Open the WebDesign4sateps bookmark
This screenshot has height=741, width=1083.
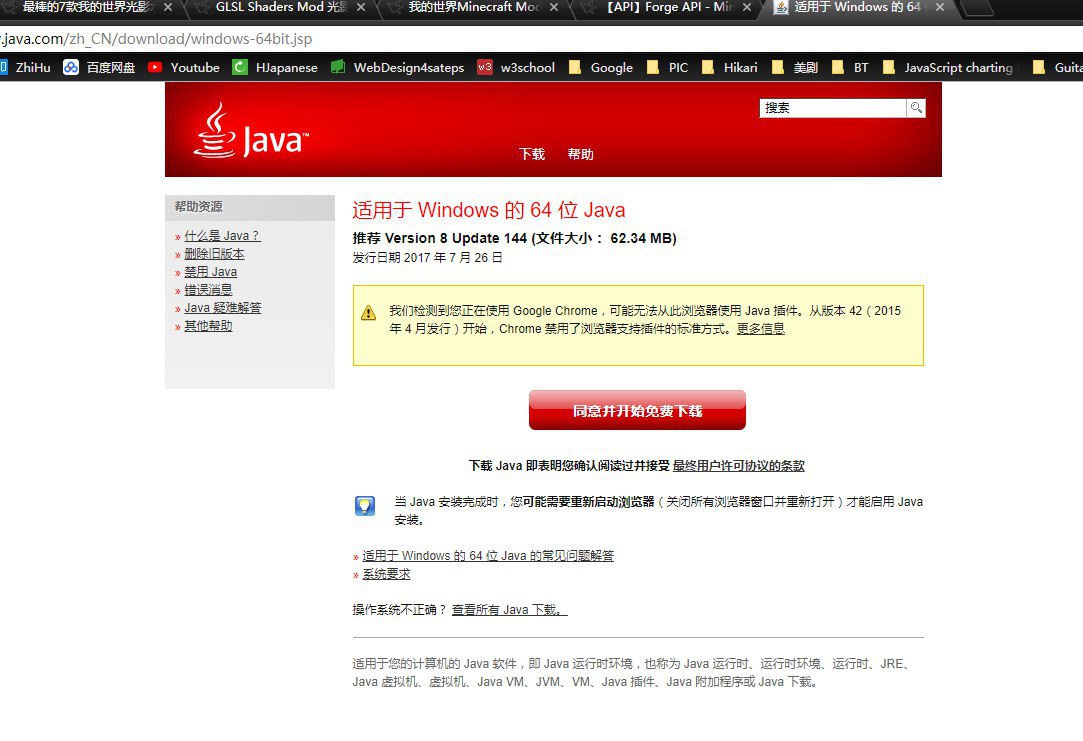pos(397,68)
